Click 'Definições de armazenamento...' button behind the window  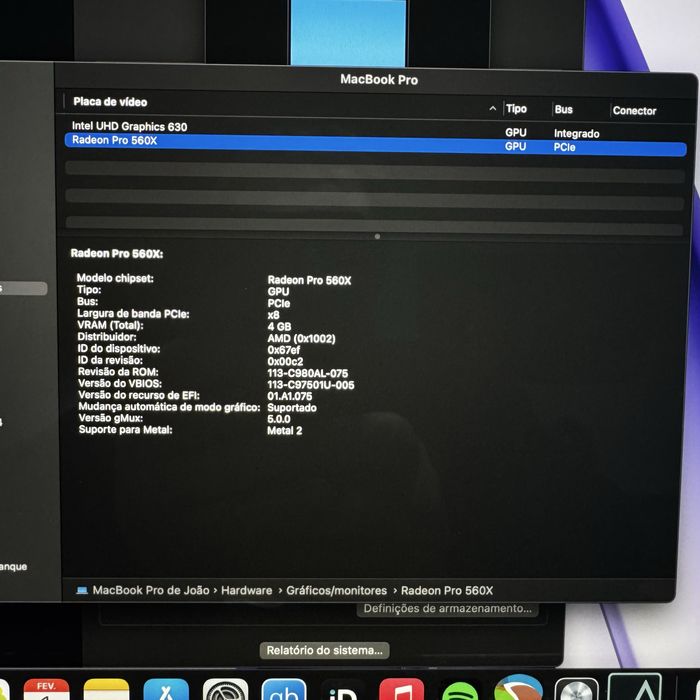[x=447, y=609]
